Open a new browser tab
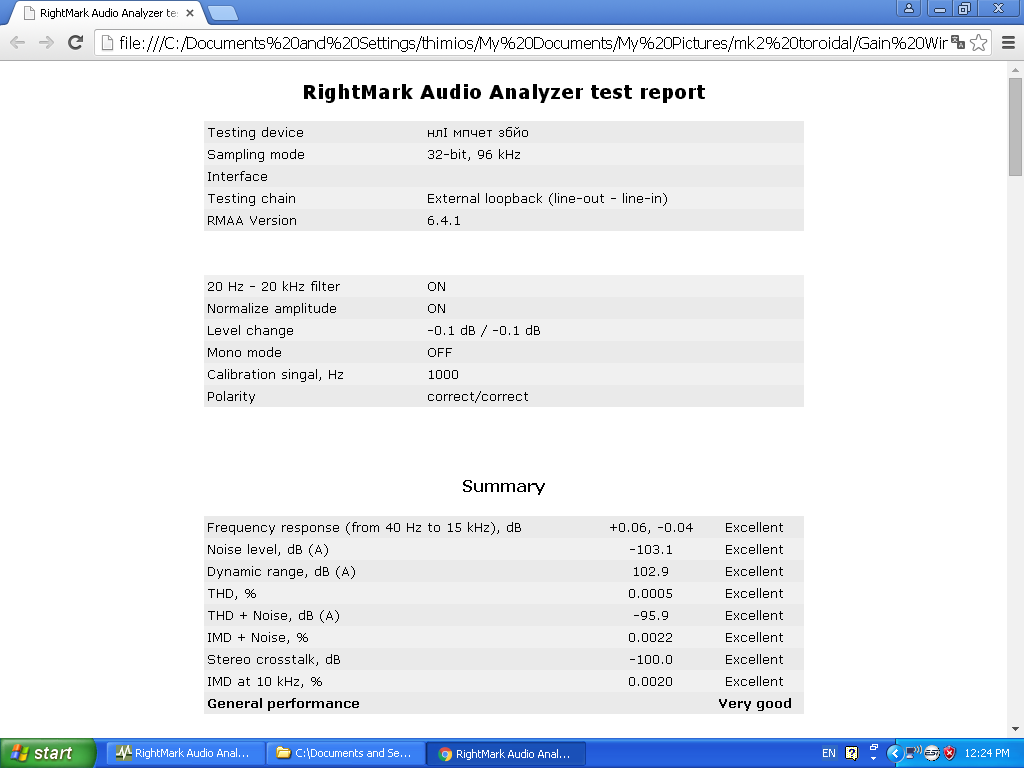 (x=223, y=13)
